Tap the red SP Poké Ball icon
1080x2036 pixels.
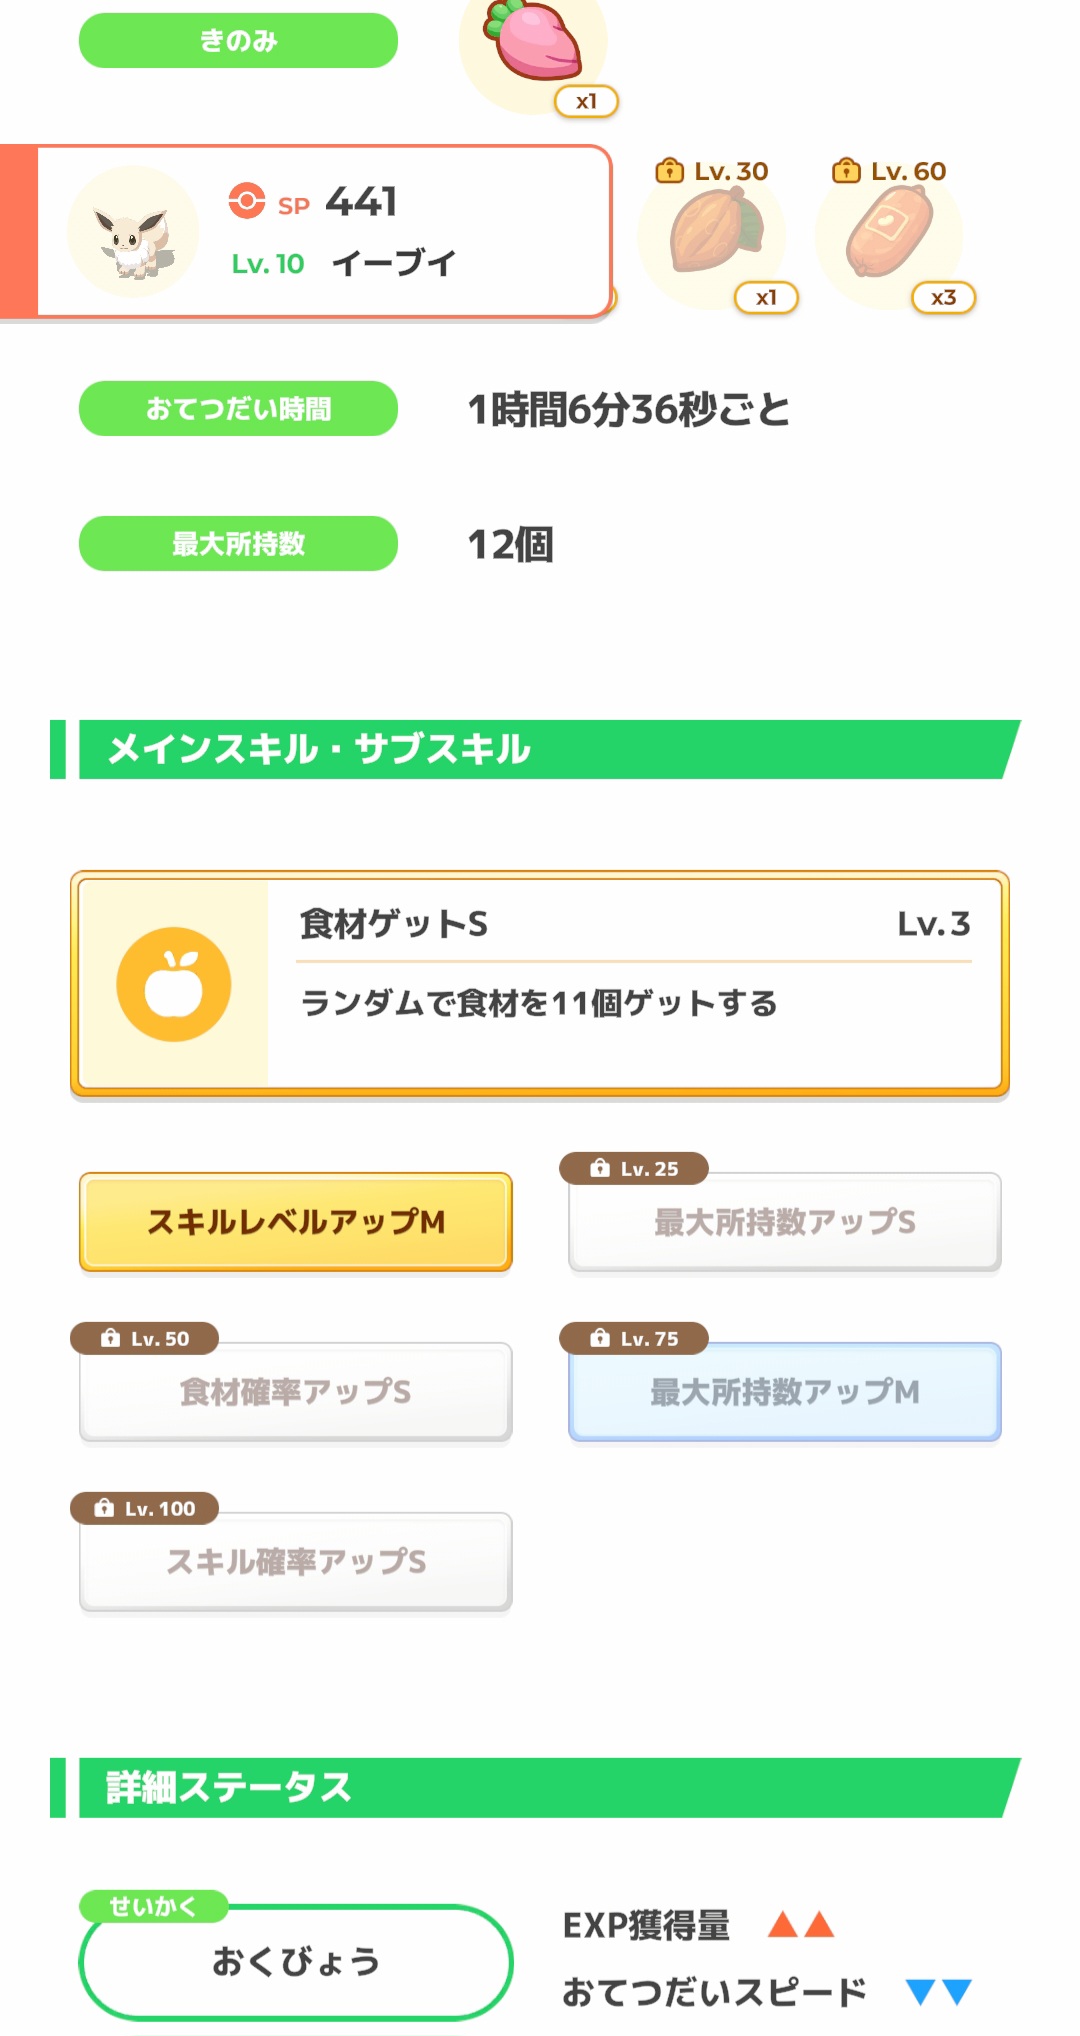[x=246, y=201]
